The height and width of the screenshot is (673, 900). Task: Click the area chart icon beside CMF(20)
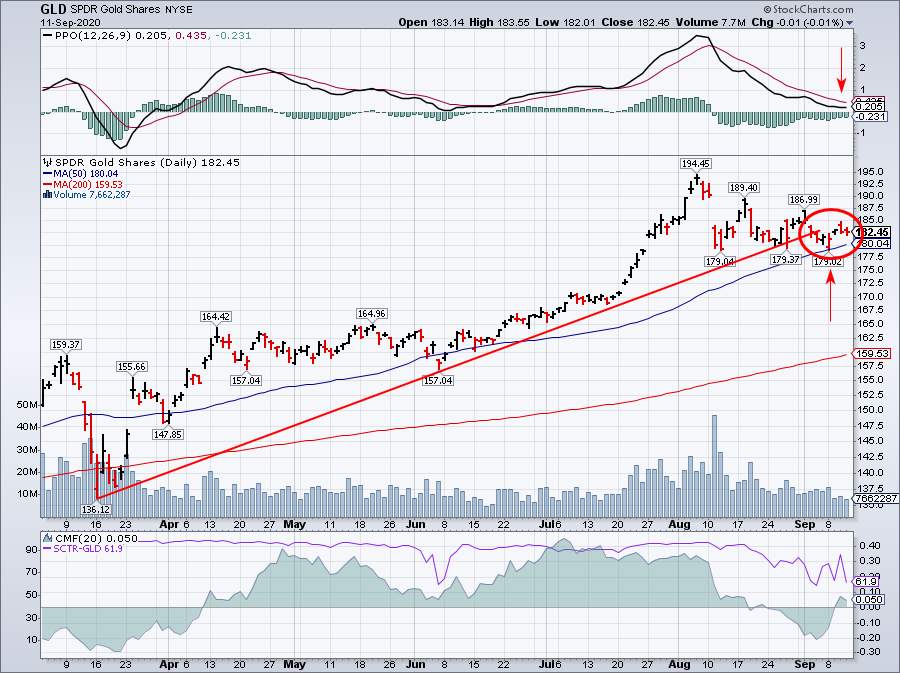tap(48, 539)
